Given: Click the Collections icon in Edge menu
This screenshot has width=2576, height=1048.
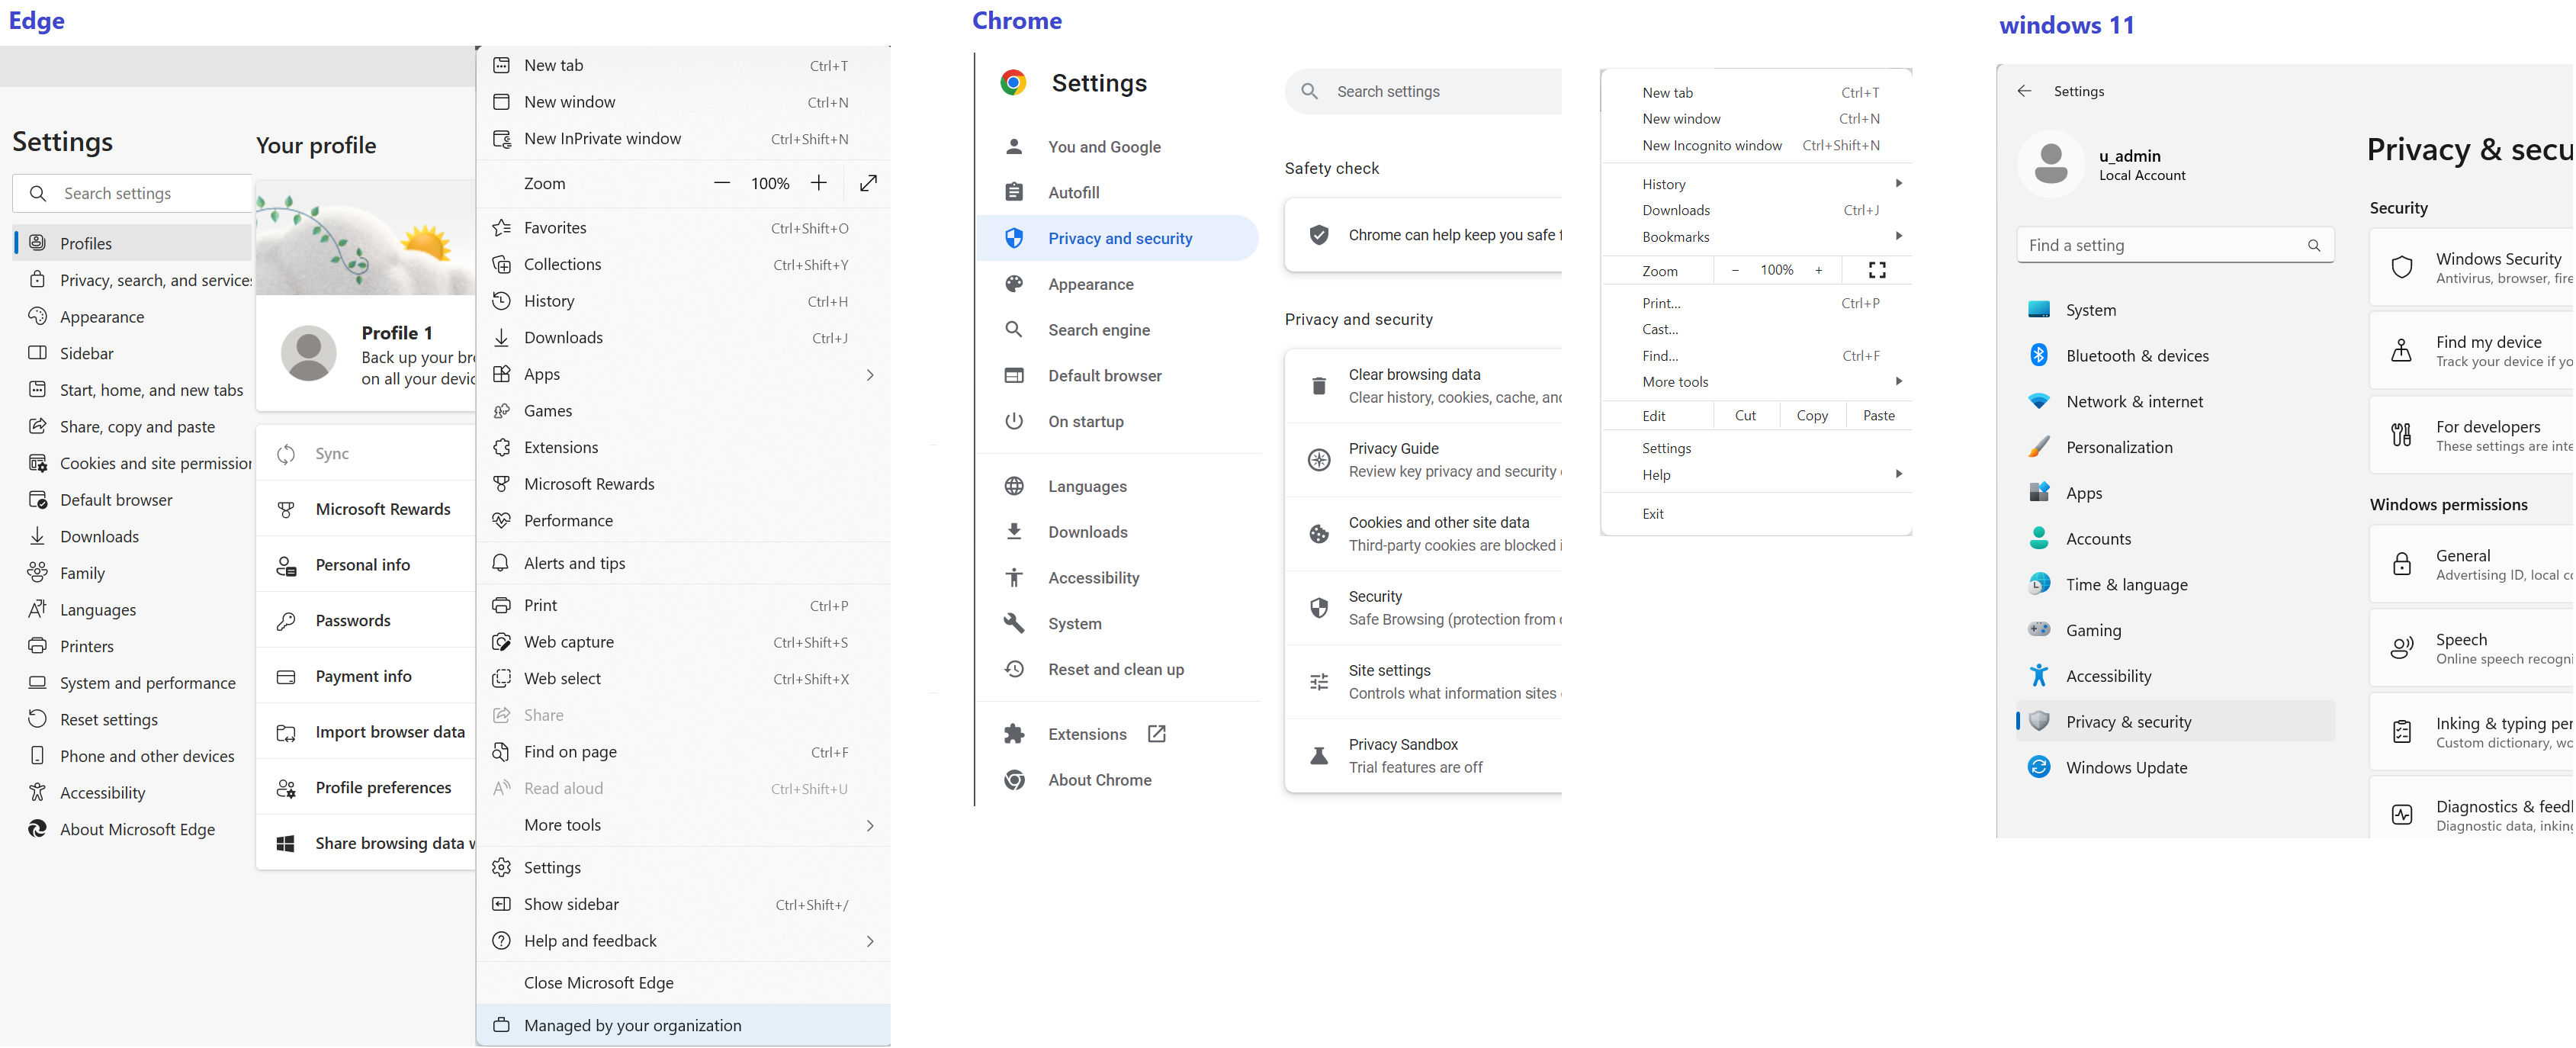Looking at the screenshot, I should click(502, 264).
